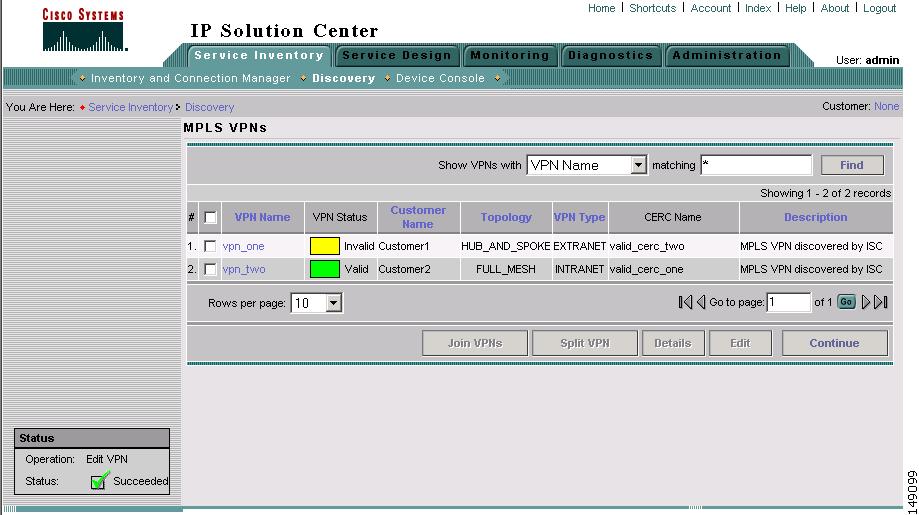919x515 pixels.
Task: Open the Diagnostics tab
Action: click(610, 56)
